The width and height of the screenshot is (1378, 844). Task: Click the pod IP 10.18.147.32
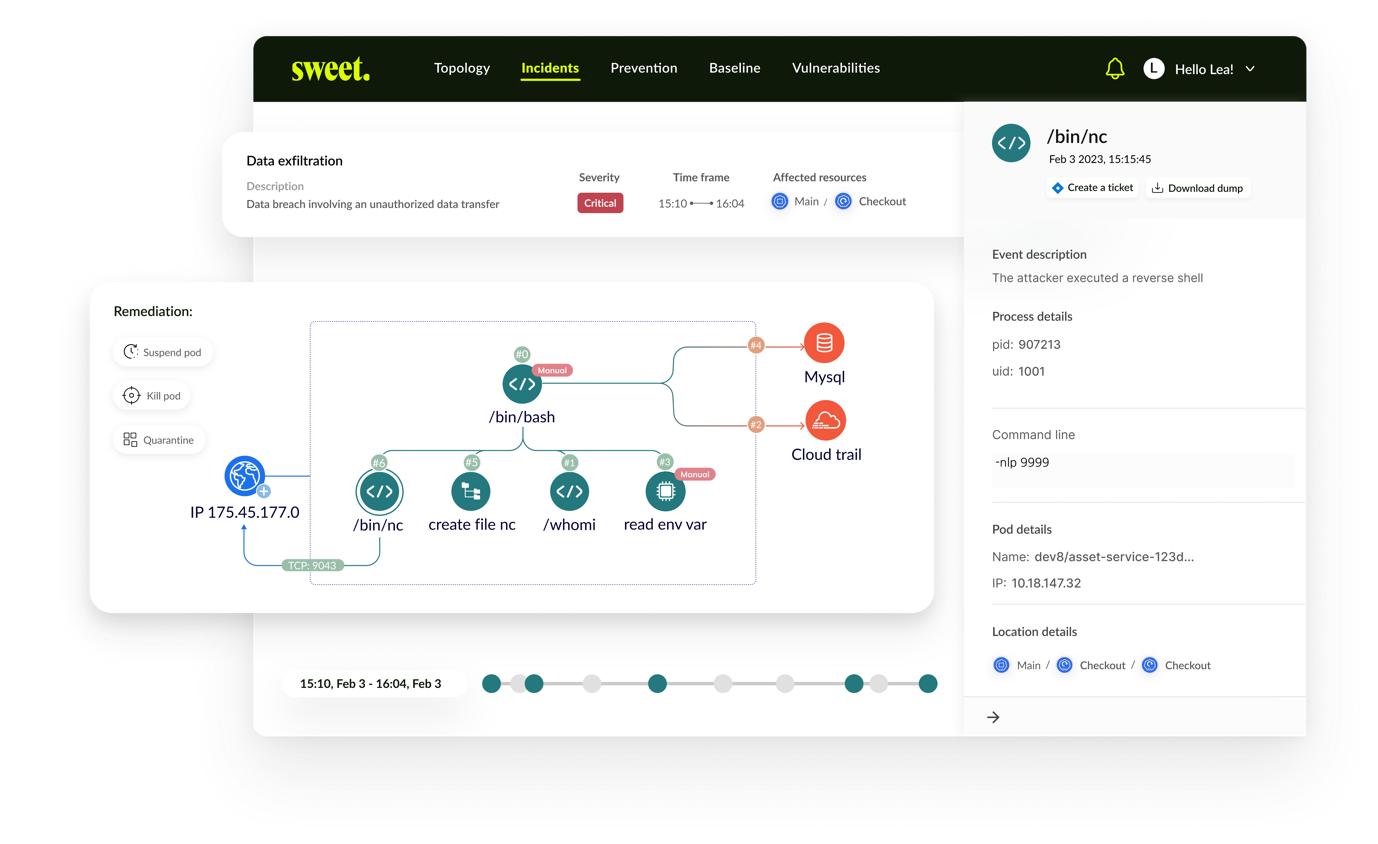pyautogui.click(x=1046, y=583)
